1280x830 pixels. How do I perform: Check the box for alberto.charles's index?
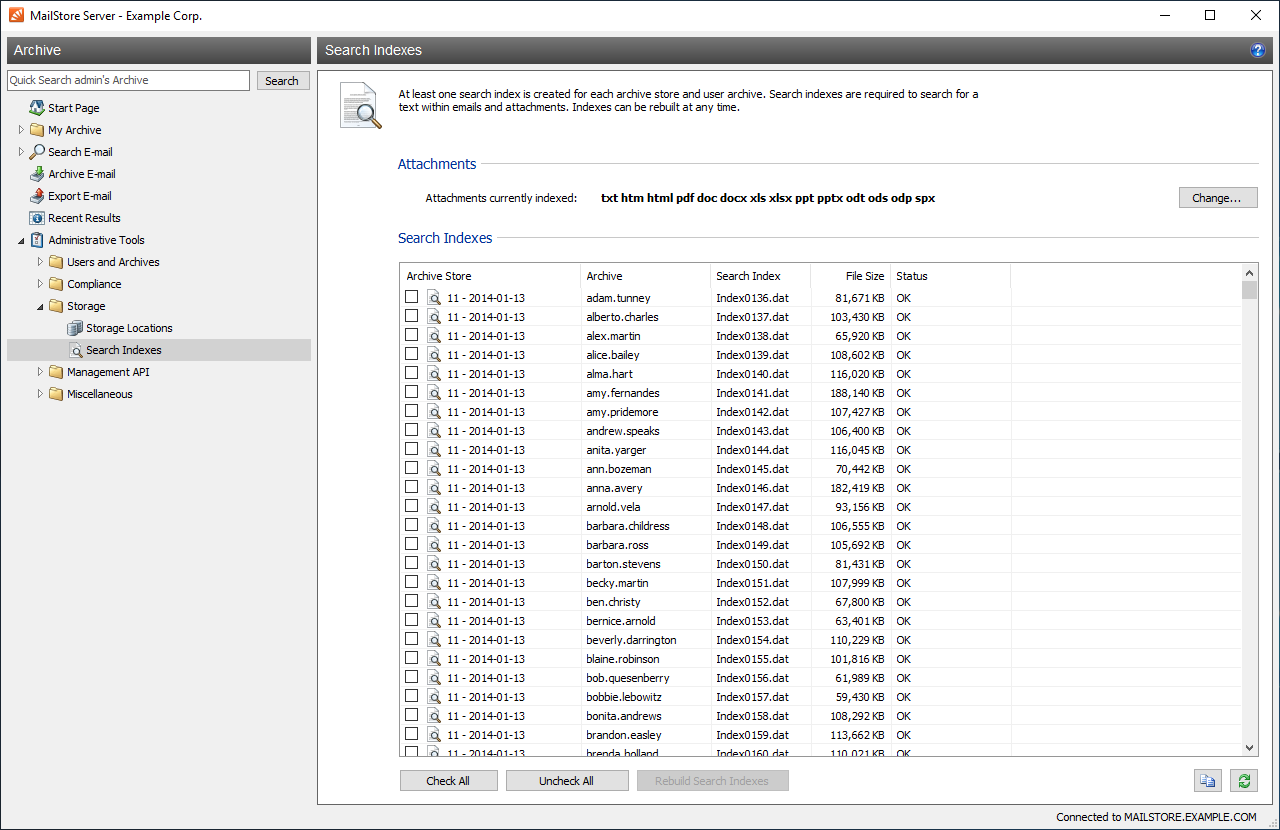(x=411, y=316)
